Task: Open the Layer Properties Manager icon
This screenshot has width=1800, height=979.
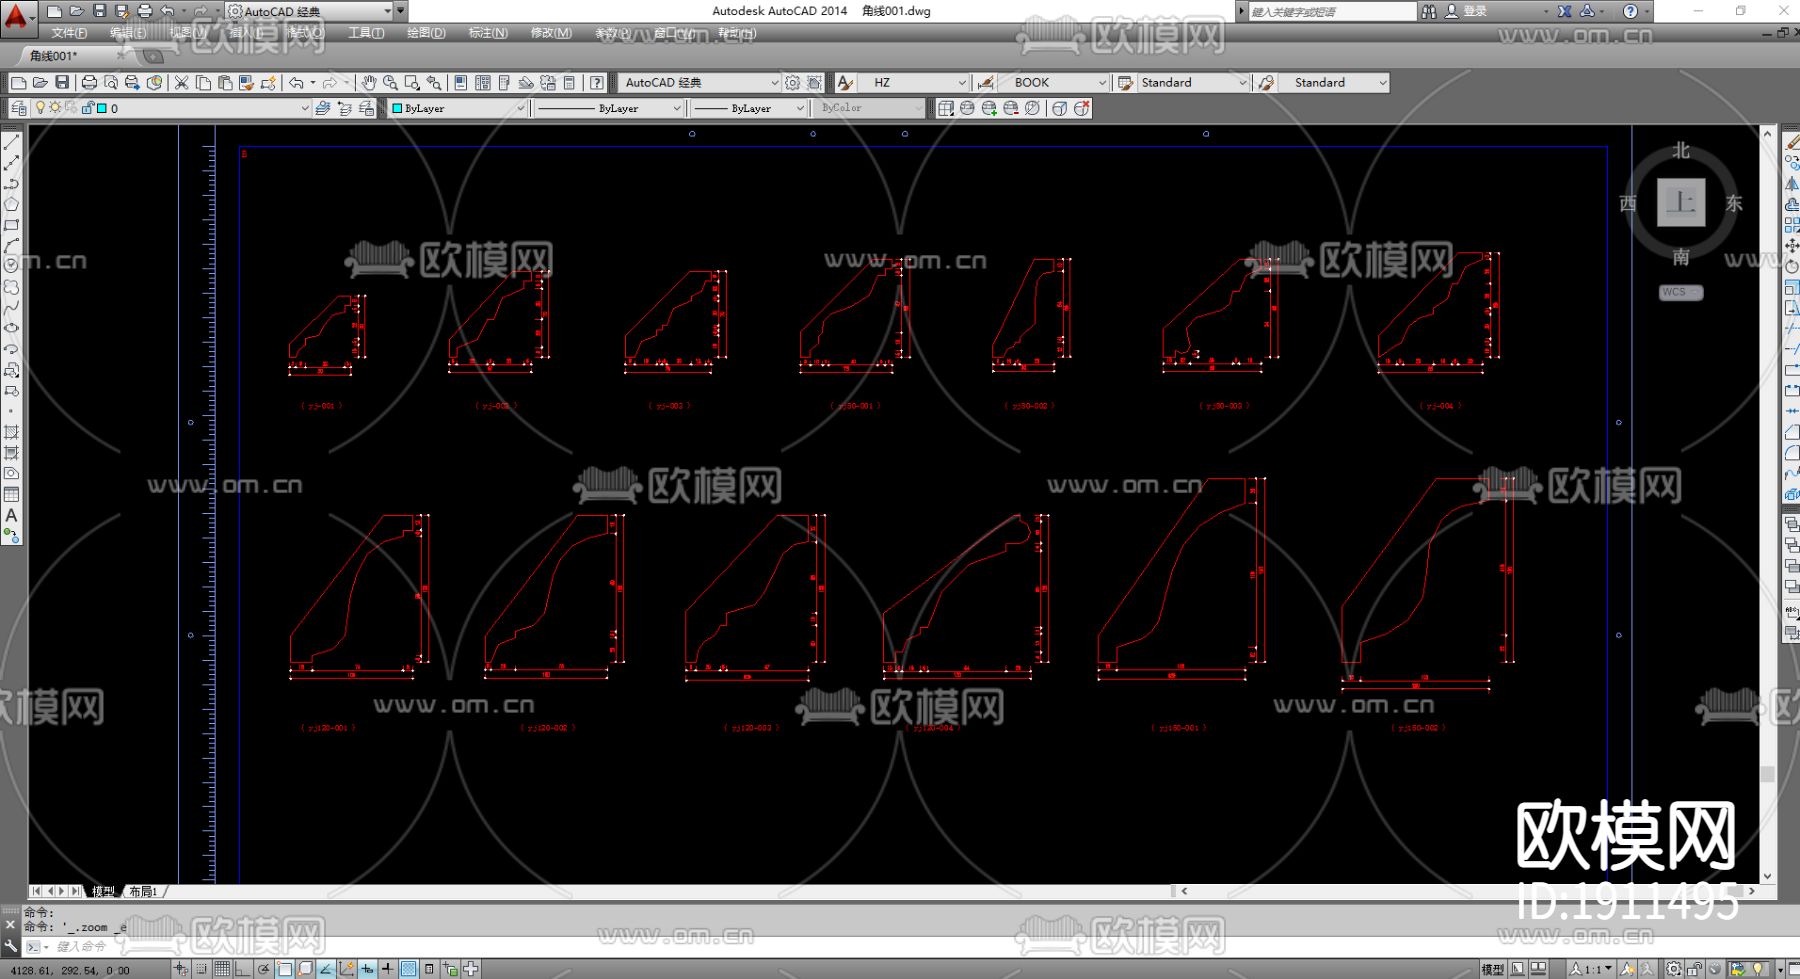Action: [18, 108]
